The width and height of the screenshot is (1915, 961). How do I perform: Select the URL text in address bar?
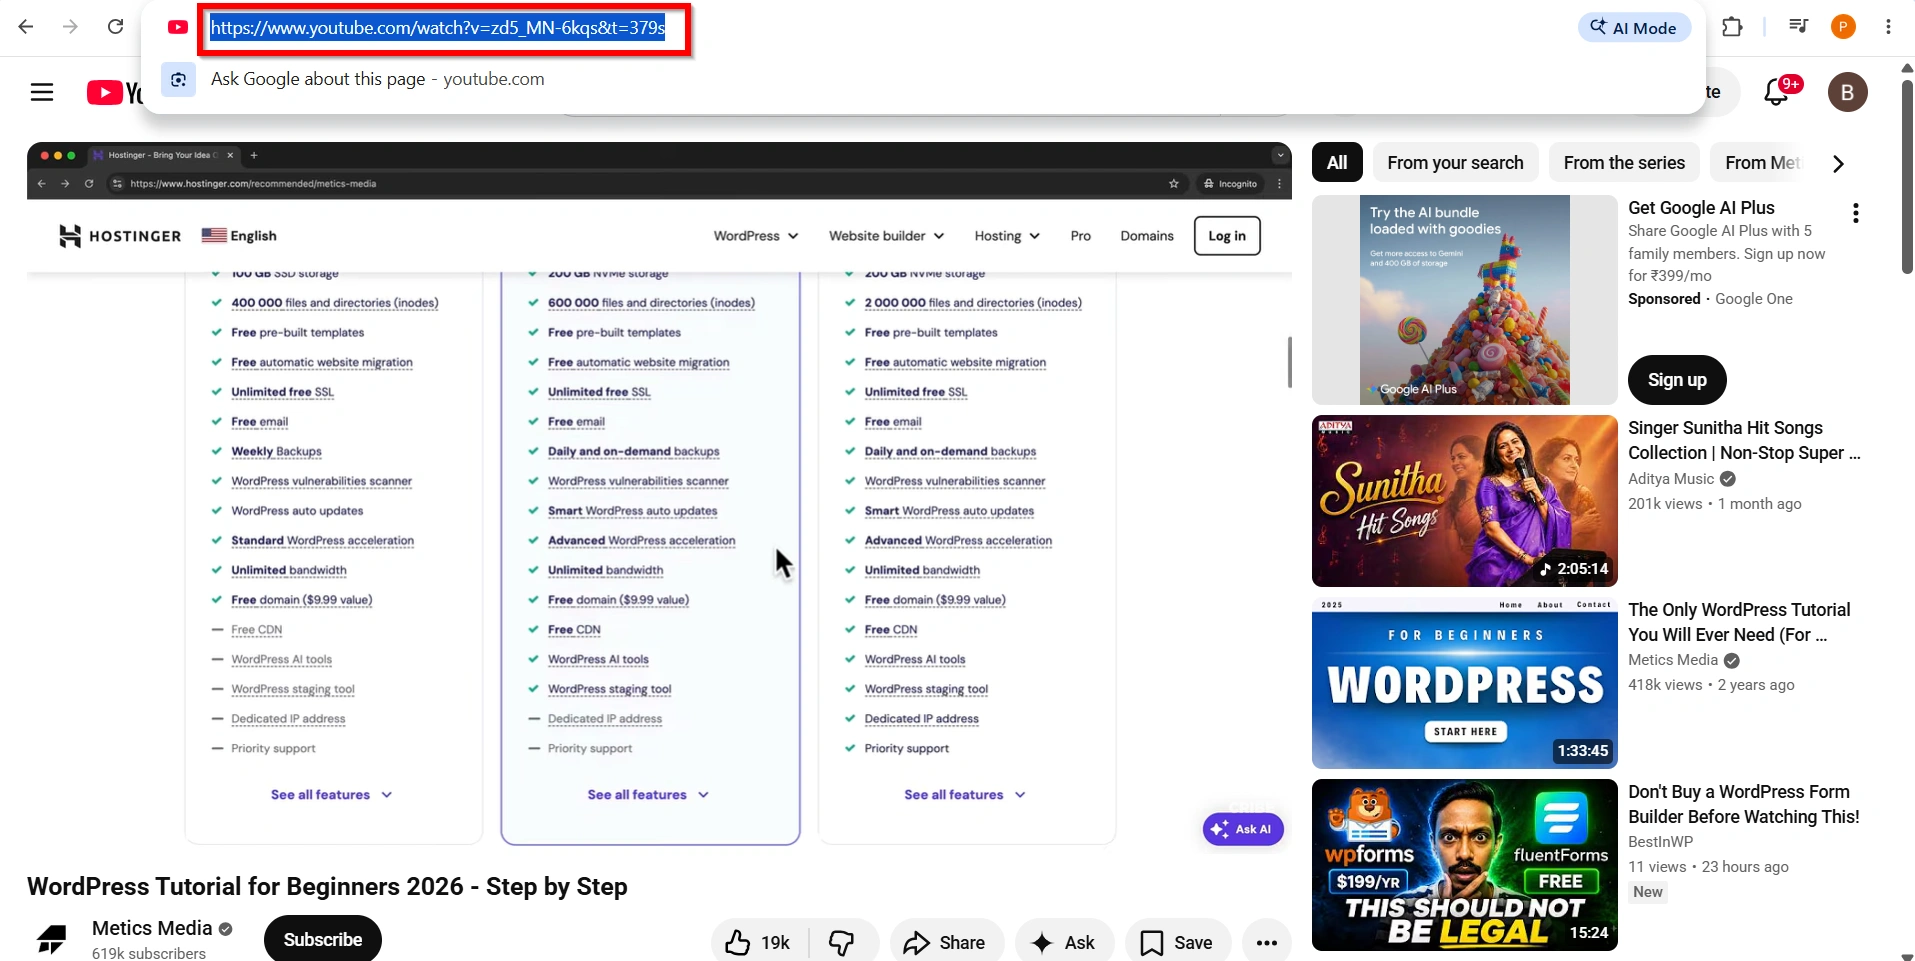point(438,28)
